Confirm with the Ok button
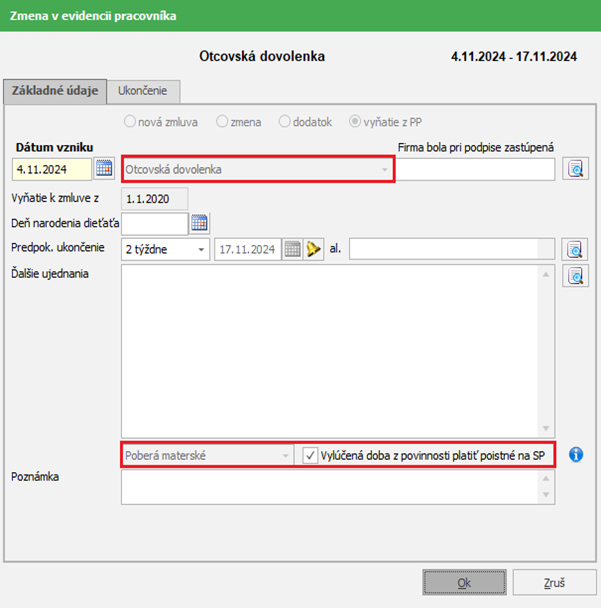 click(x=464, y=582)
